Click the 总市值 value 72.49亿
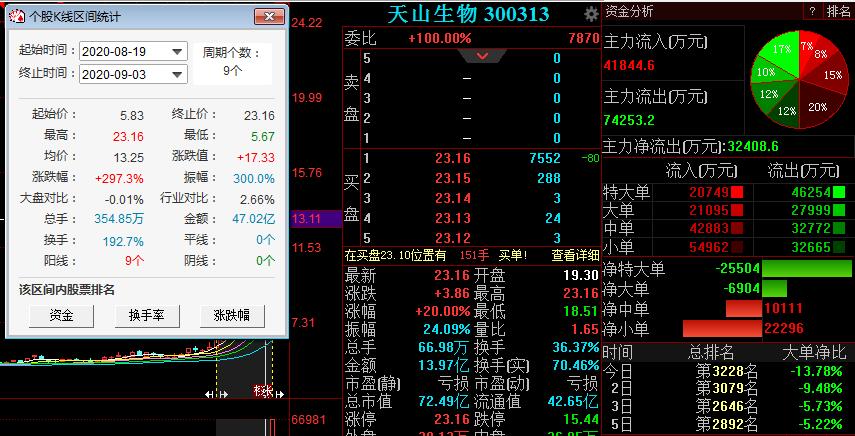The image size is (855, 436). 443,402
